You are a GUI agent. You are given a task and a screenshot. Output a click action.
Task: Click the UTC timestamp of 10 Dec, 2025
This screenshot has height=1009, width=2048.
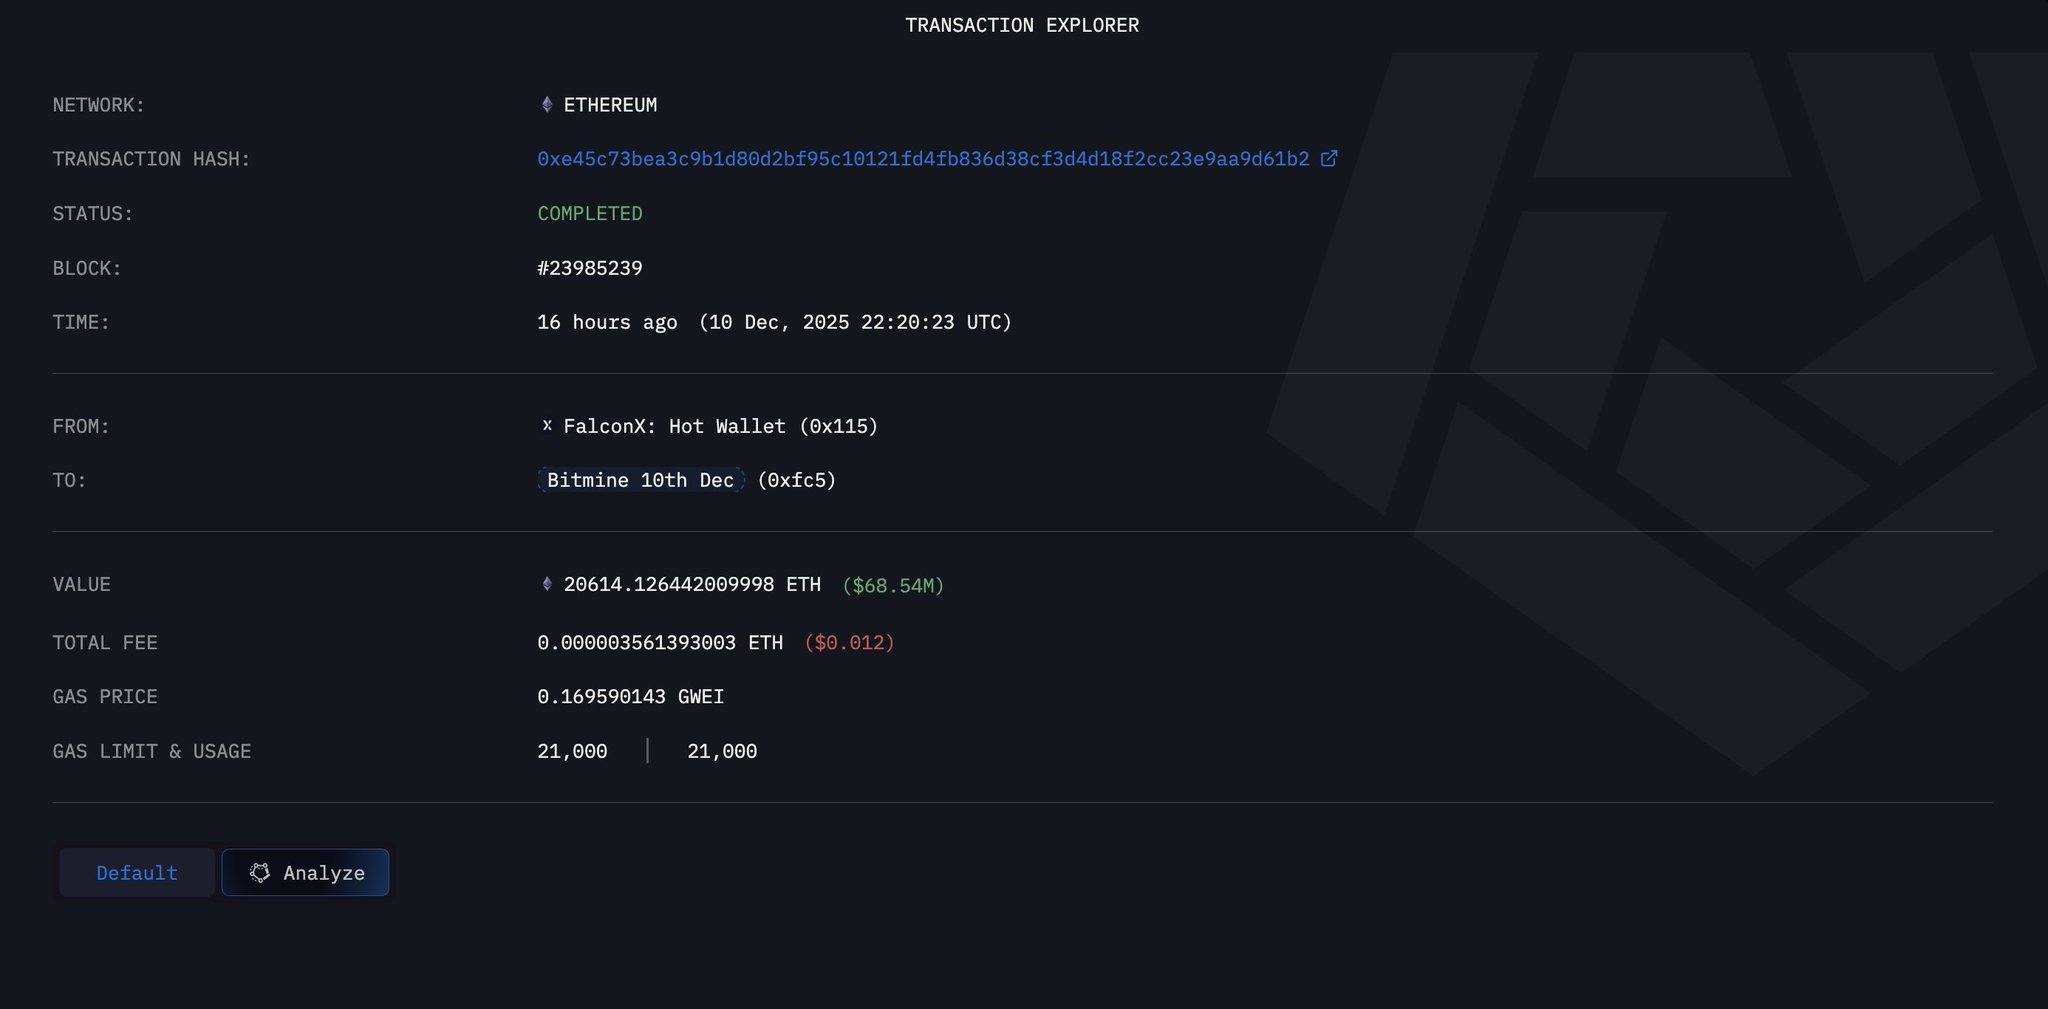pos(855,322)
